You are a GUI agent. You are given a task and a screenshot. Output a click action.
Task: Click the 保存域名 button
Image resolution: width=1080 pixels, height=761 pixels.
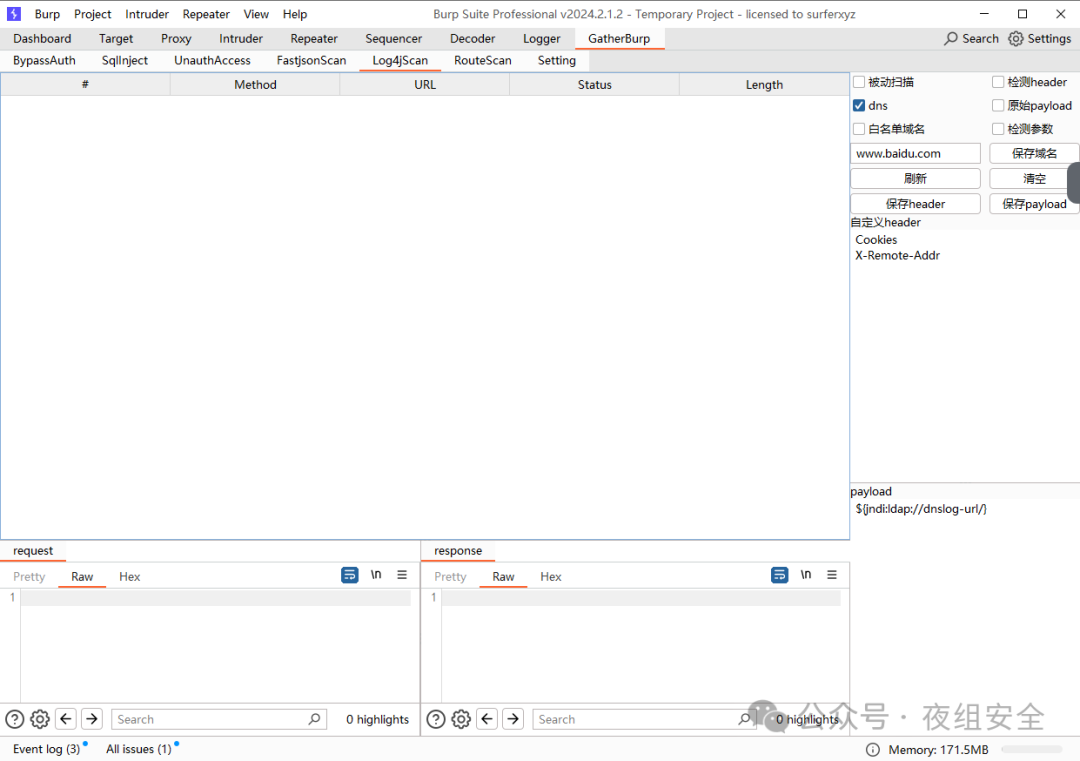pos(1034,153)
